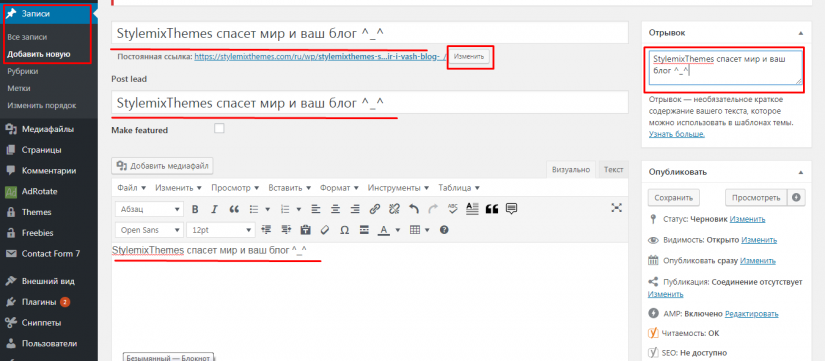The height and width of the screenshot is (361, 825).
Task: Click round arrow button beside Просмотреть
Action: point(796,198)
